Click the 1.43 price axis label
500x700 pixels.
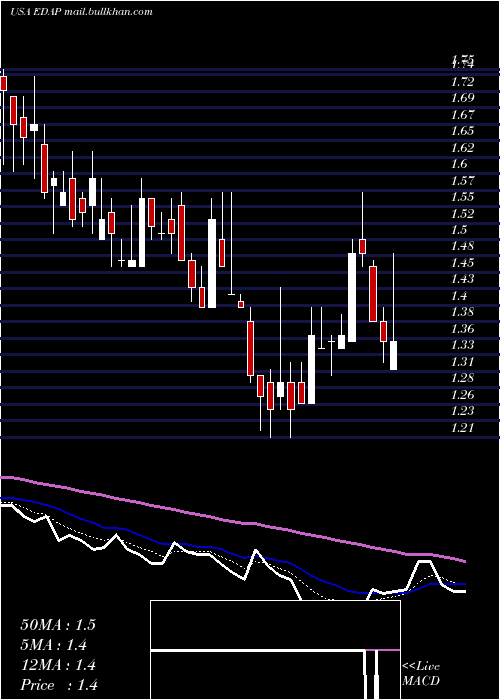(x=462, y=279)
